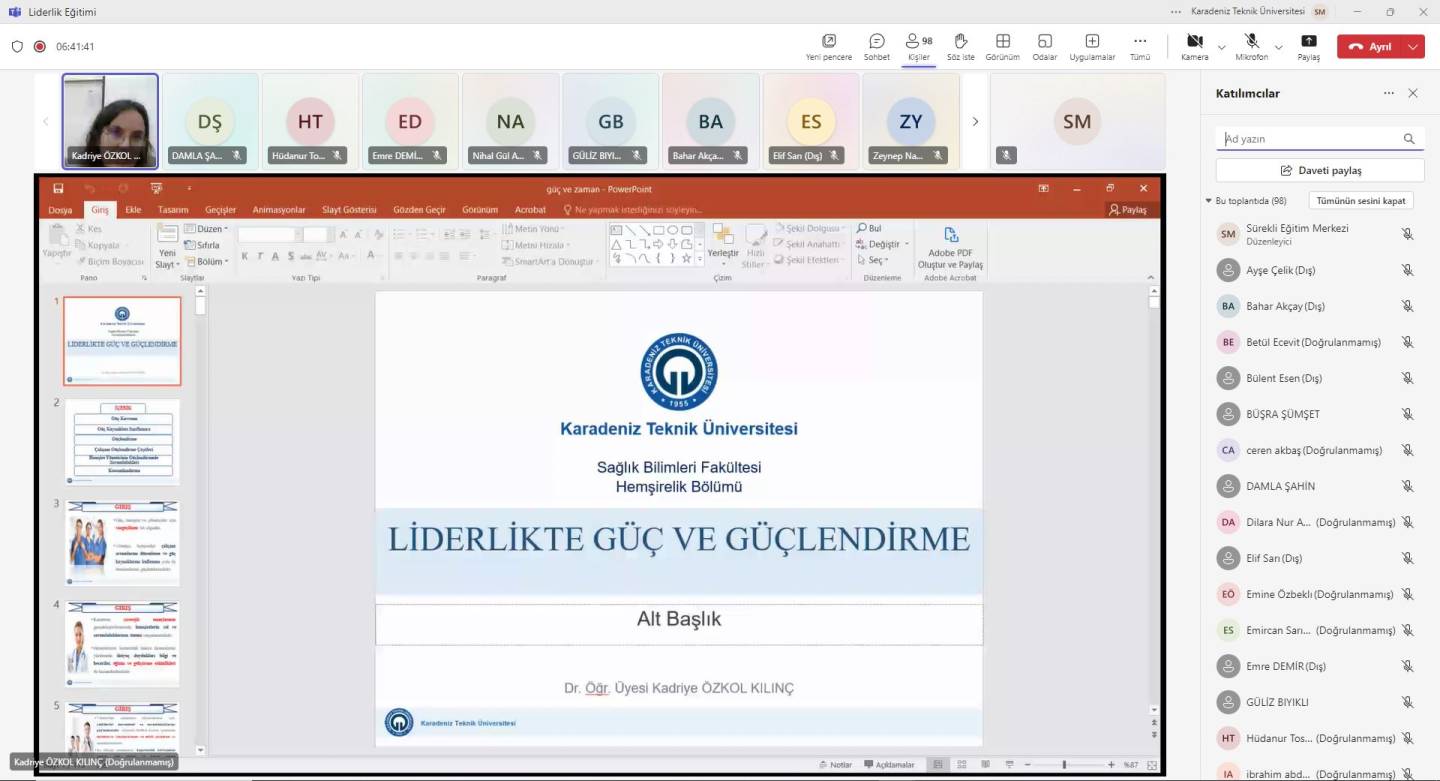
Task: Open Slayt Gösterisi tab in PowerPoint
Action: [349, 210]
